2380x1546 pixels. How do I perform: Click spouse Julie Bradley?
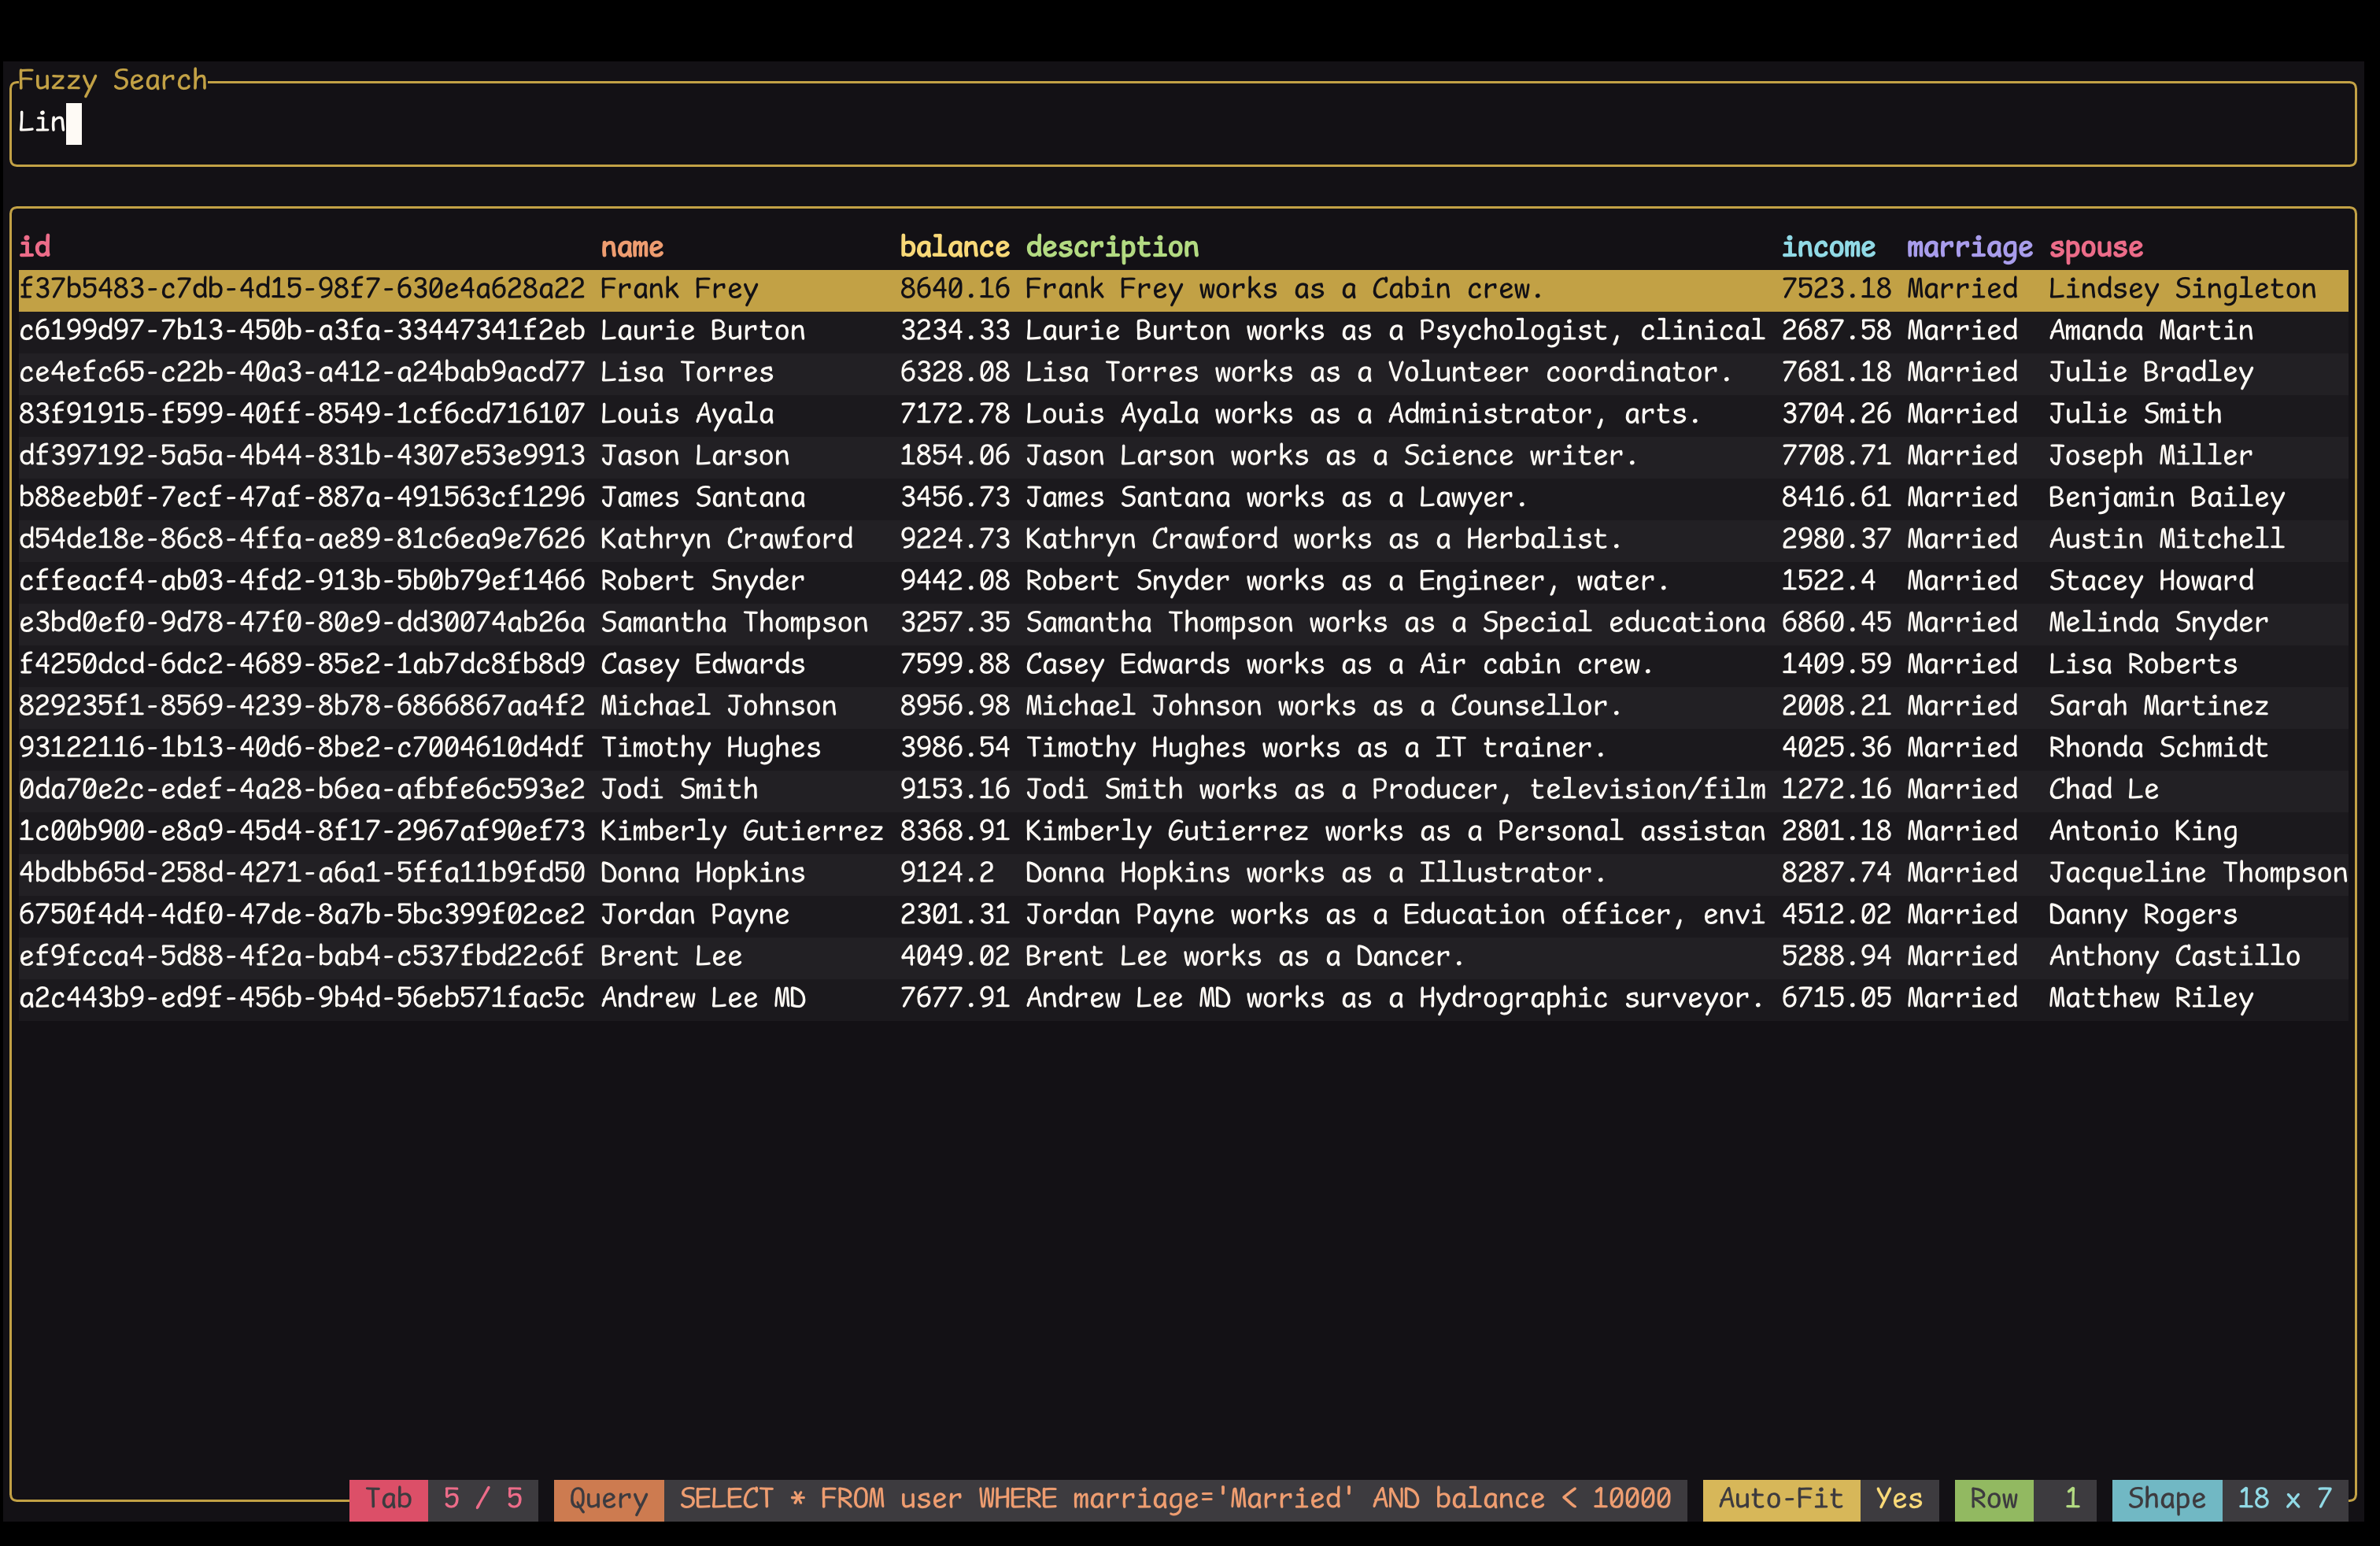[2151, 372]
